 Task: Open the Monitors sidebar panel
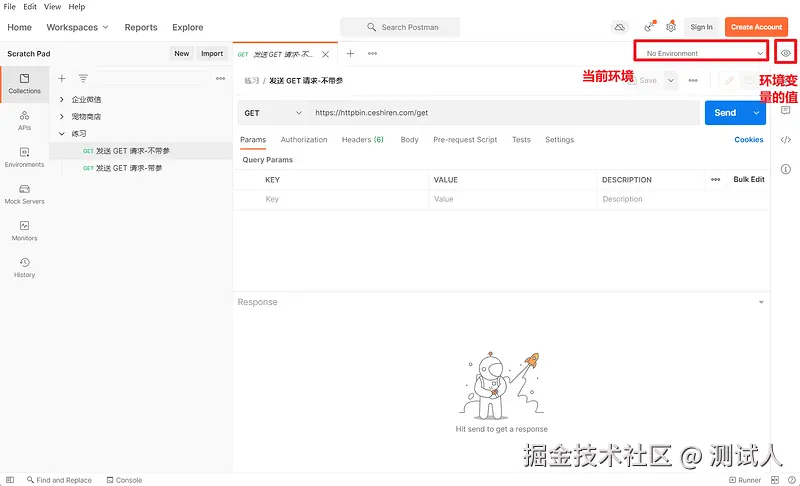24,231
